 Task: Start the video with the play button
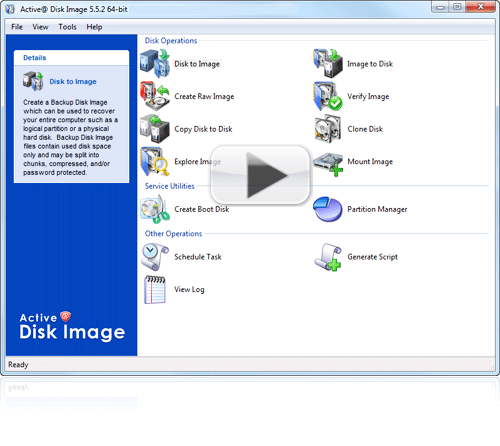[260, 175]
